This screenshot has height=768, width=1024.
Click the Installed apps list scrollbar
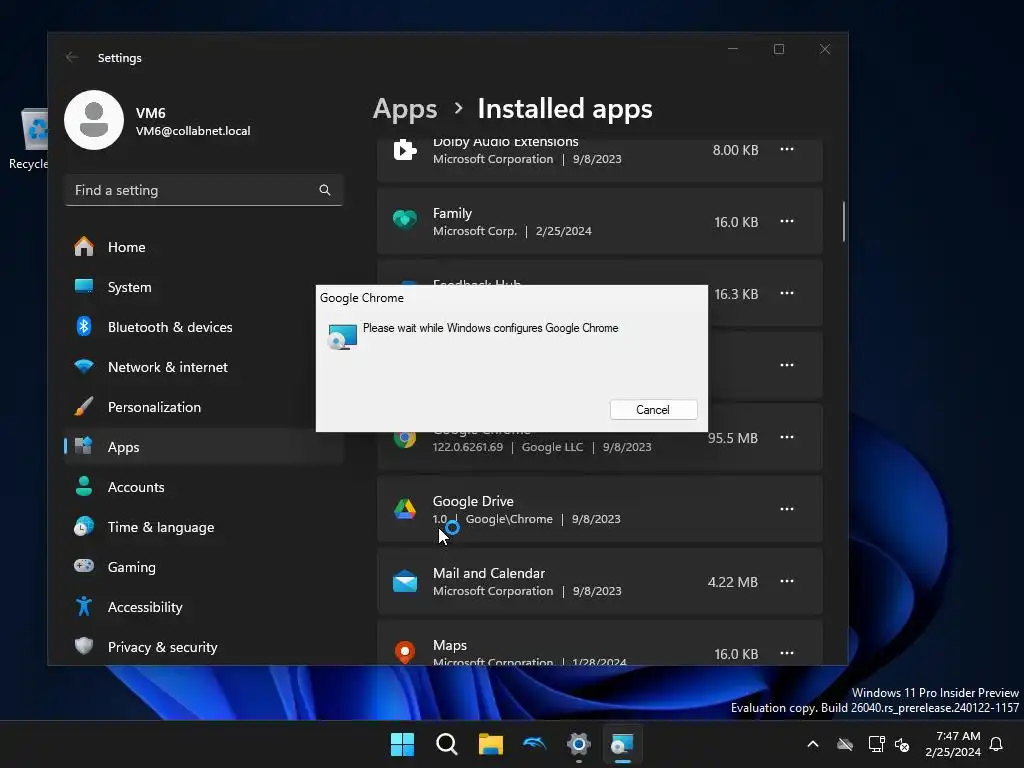[844, 221]
